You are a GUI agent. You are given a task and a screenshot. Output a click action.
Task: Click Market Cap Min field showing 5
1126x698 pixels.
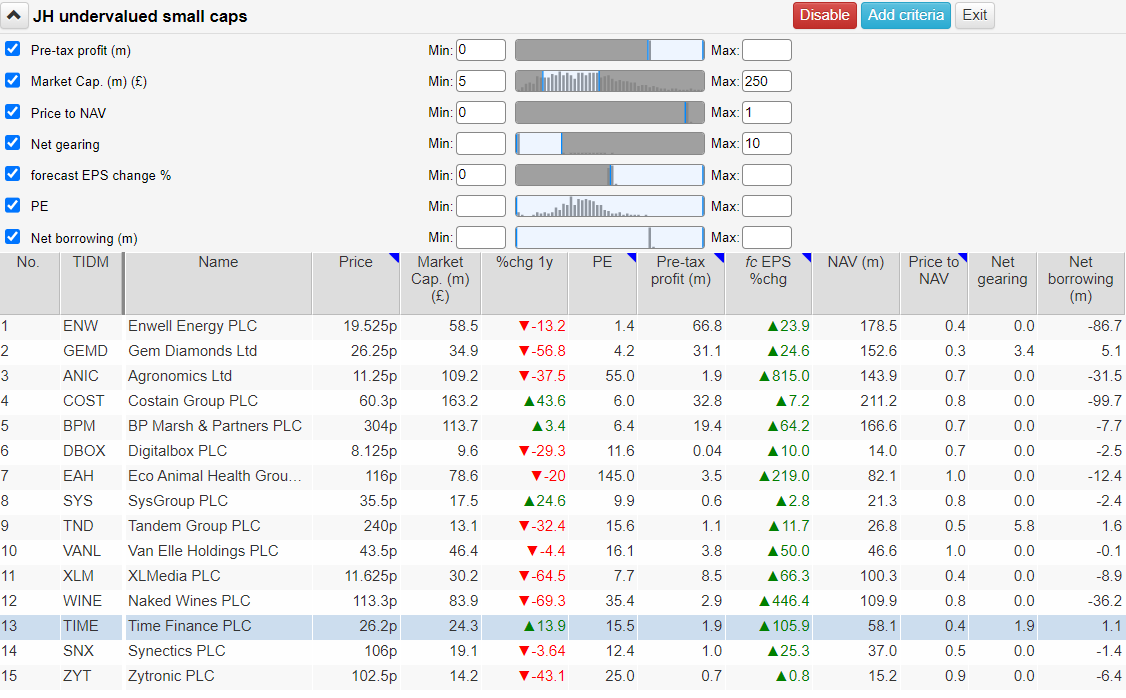pos(480,81)
